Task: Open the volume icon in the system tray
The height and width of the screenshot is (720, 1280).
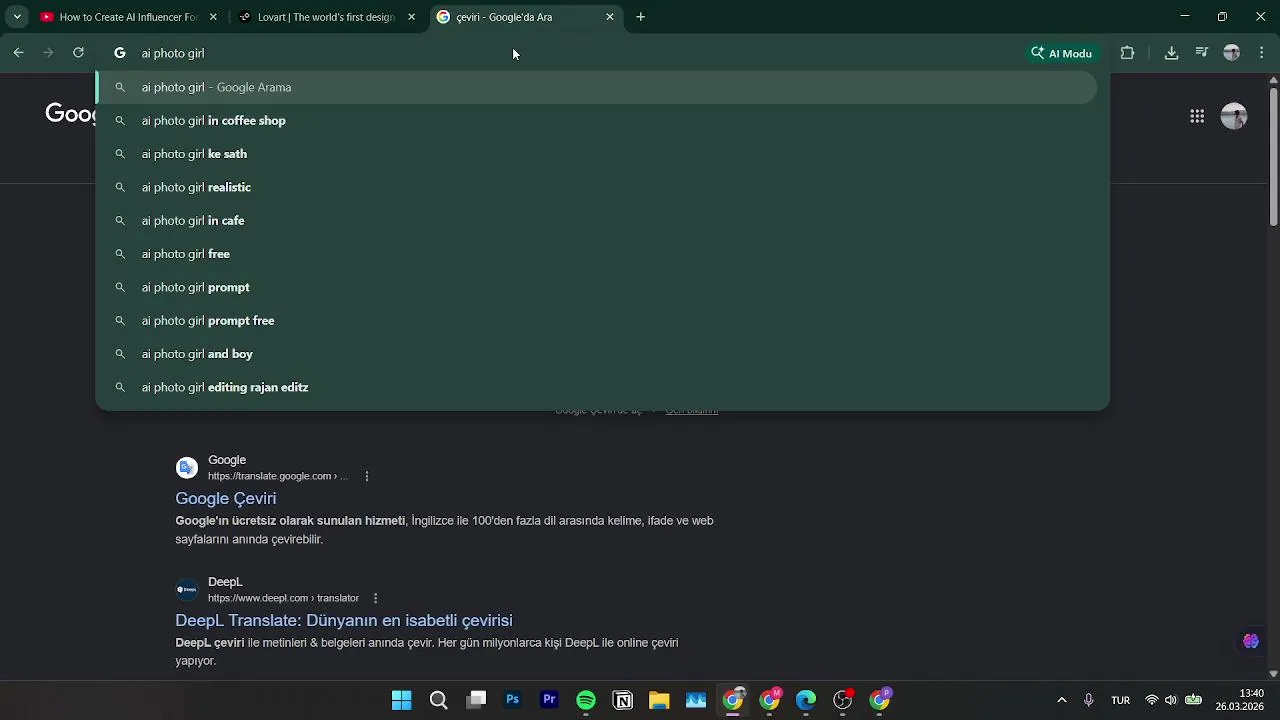Action: [x=1171, y=700]
